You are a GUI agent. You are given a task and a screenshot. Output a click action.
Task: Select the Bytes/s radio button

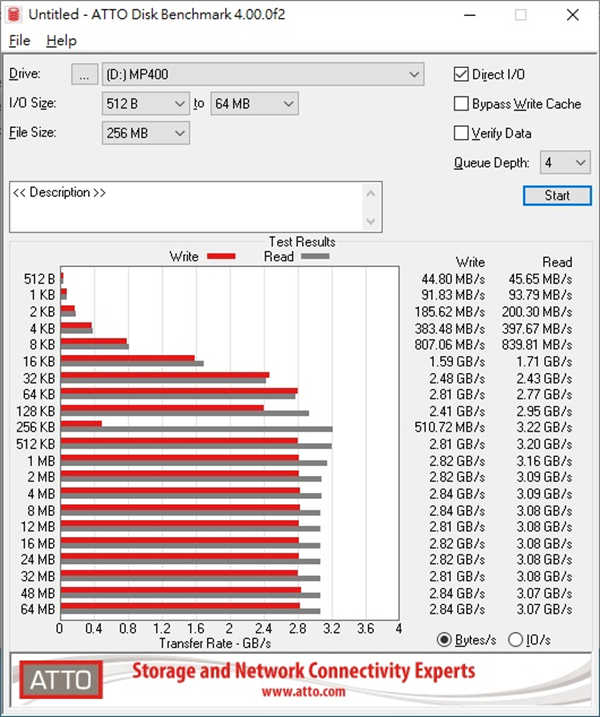(444, 639)
